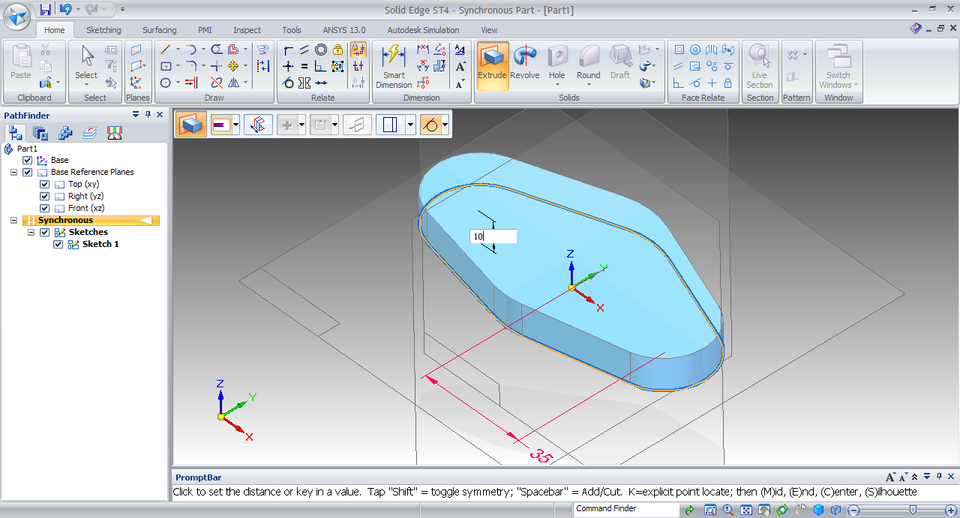The width and height of the screenshot is (960, 518).
Task: Toggle Maintain Relationships highlighted icon in Relate
Action: click(358, 50)
